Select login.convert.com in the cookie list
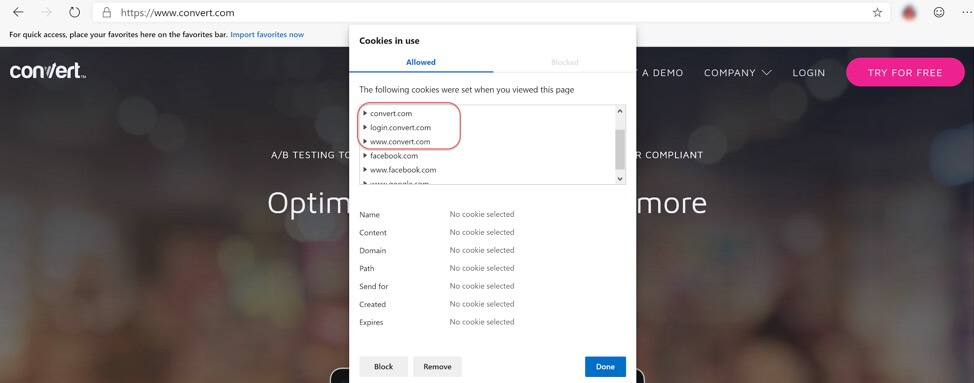 [400, 127]
